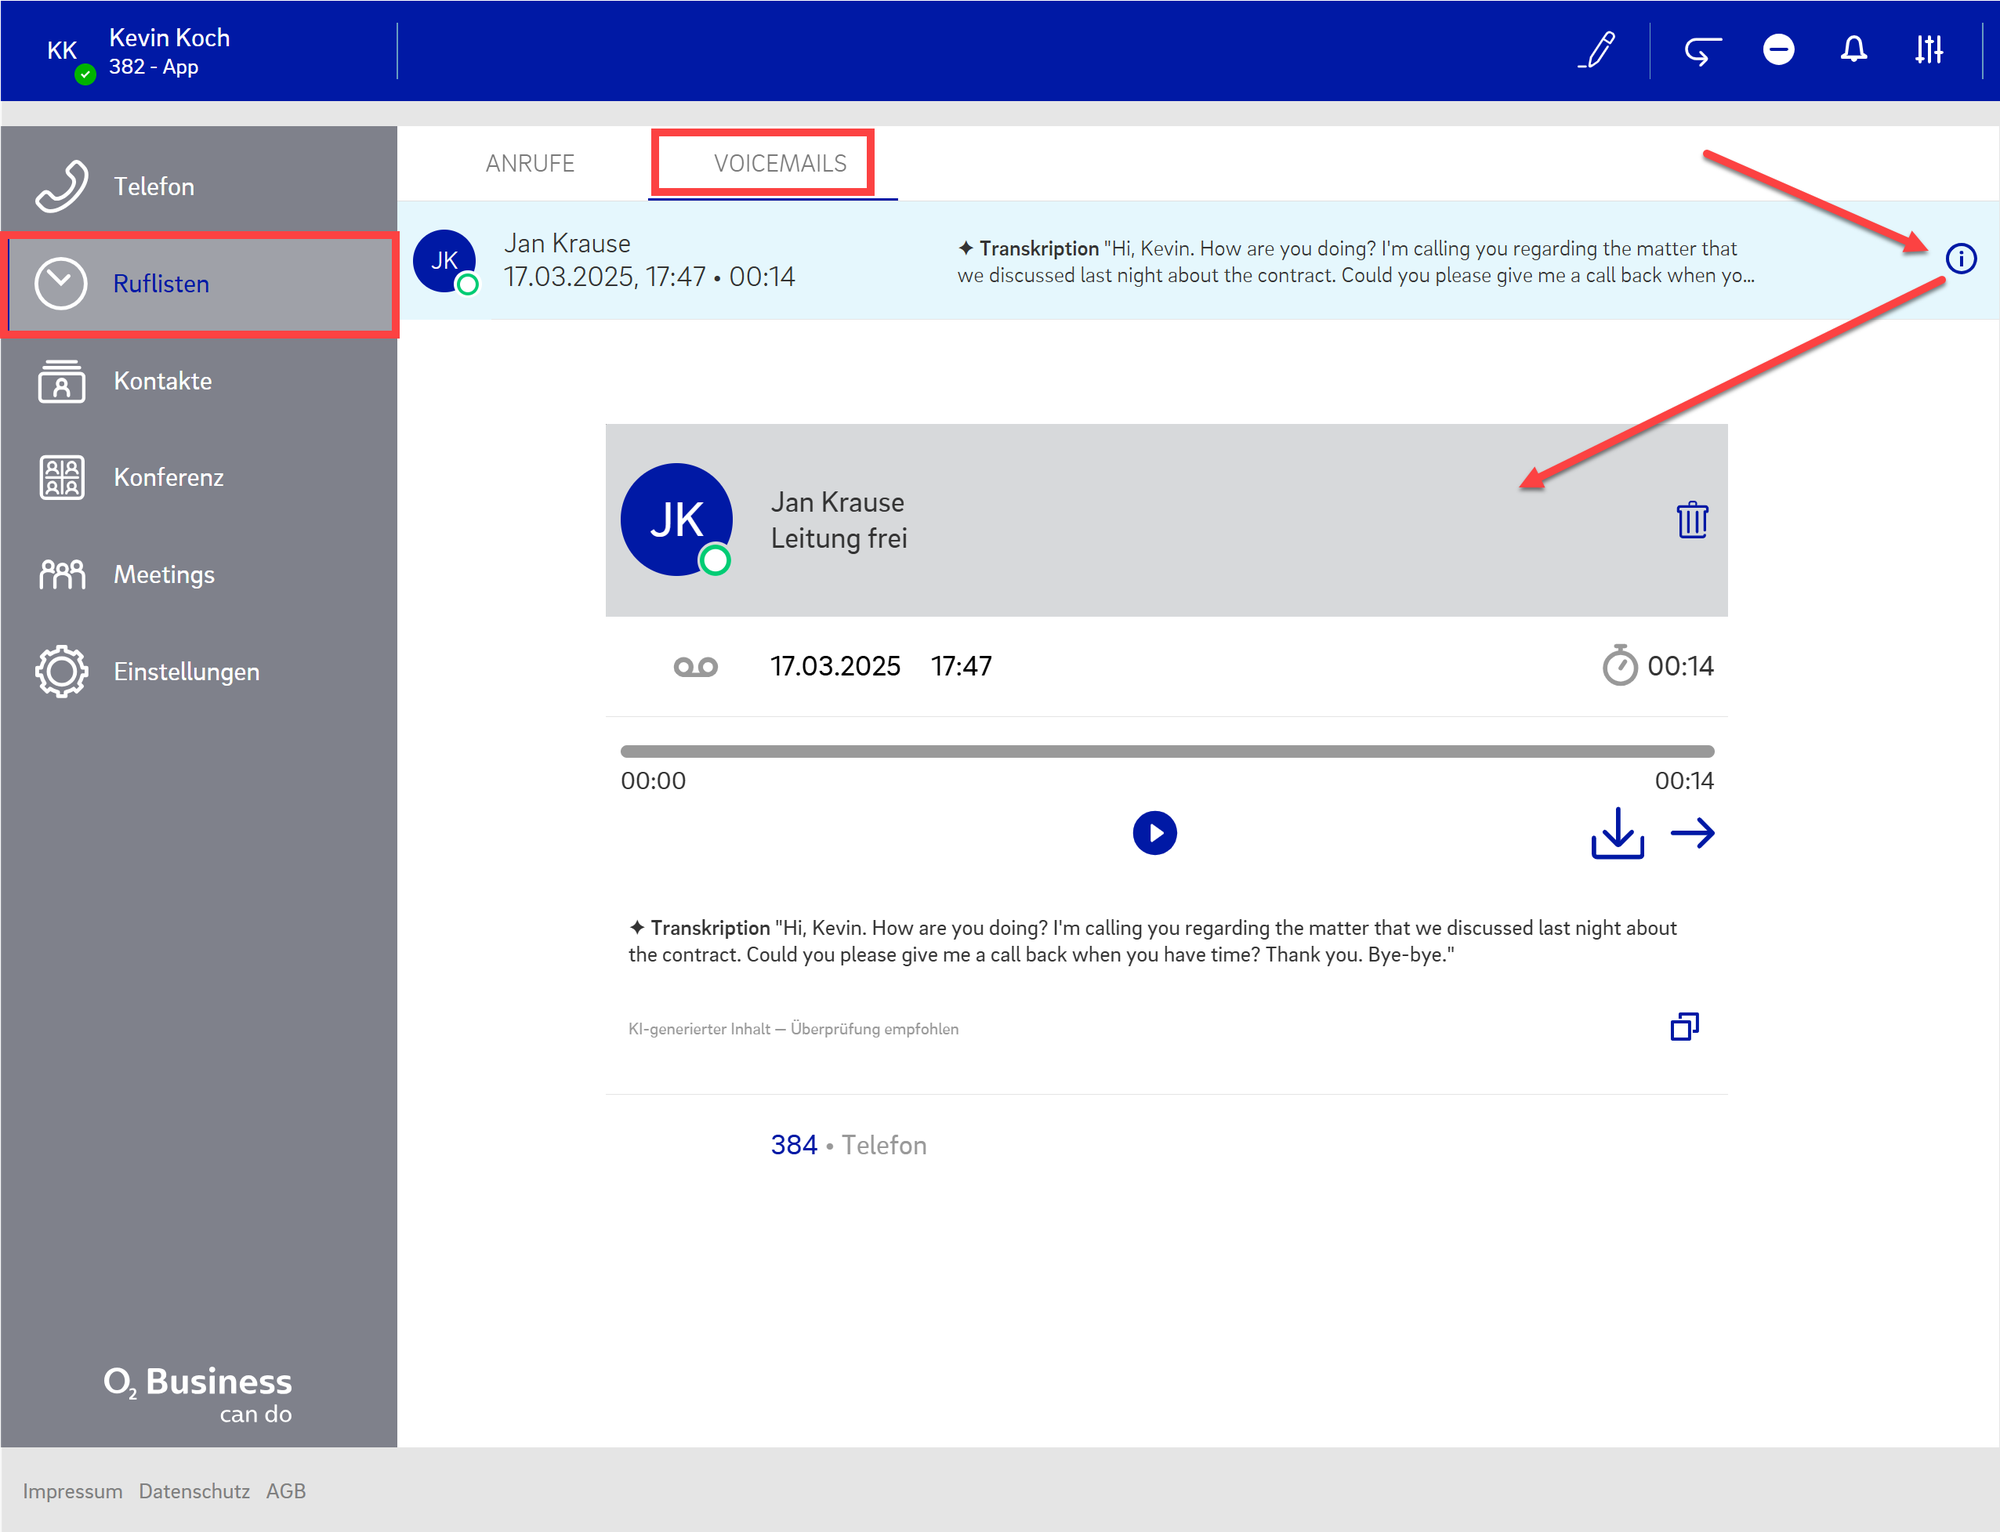Open Einstellungen in the sidebar
The image size is (2000, 1532).
click(x=186, y=672)
